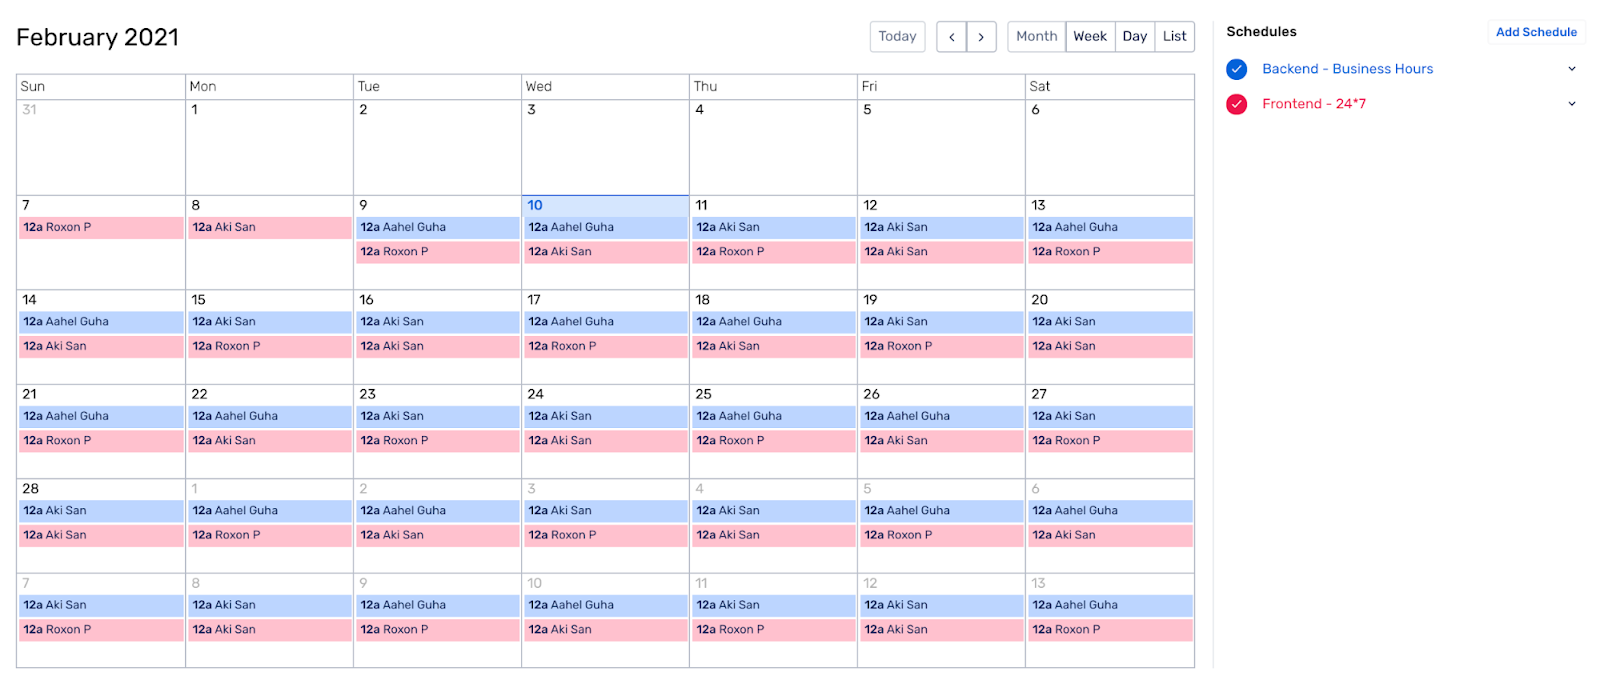Image resolution: width=1600 pixels, height=680 pixels.
Task: Open Aahel Guha shift on March 5
Action: (x=942, y=511)
